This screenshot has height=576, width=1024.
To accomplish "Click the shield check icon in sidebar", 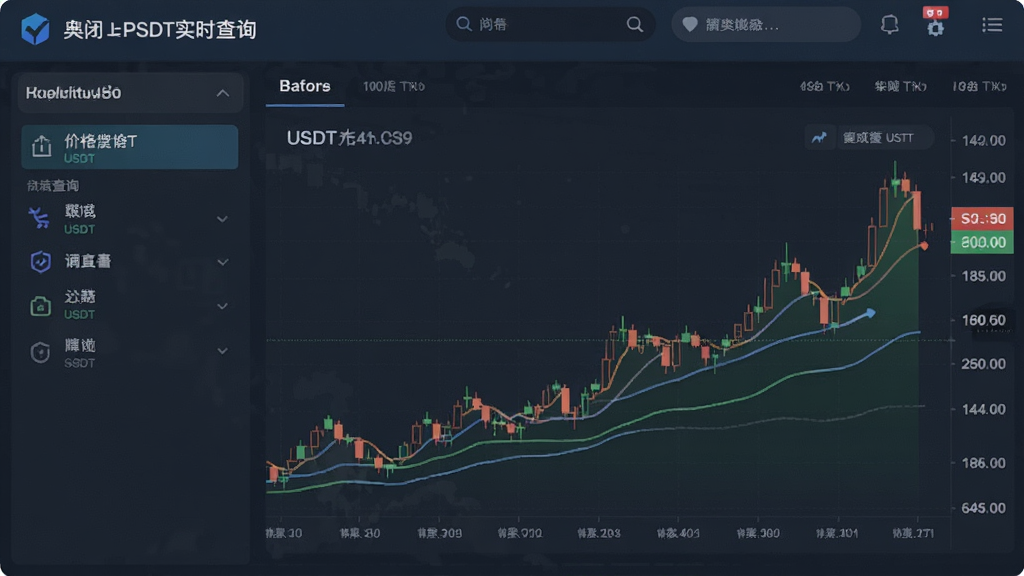I will click(x=40, y=261).
